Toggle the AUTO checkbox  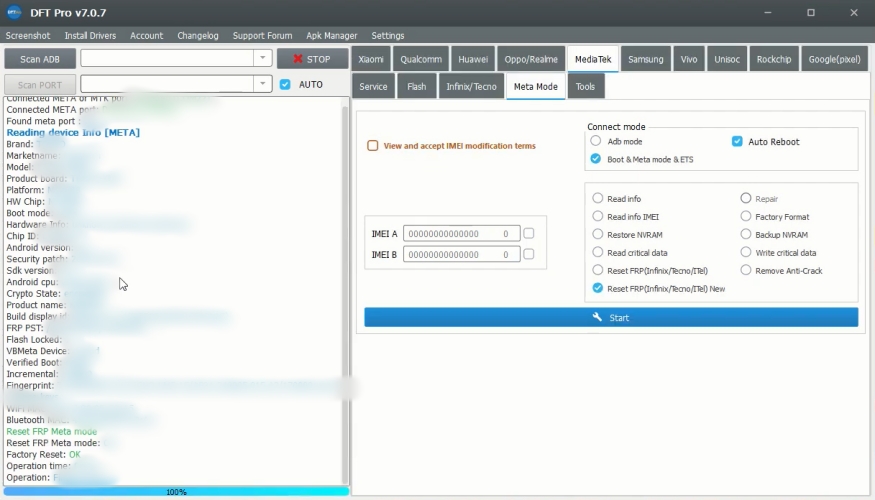coord(285,84)
